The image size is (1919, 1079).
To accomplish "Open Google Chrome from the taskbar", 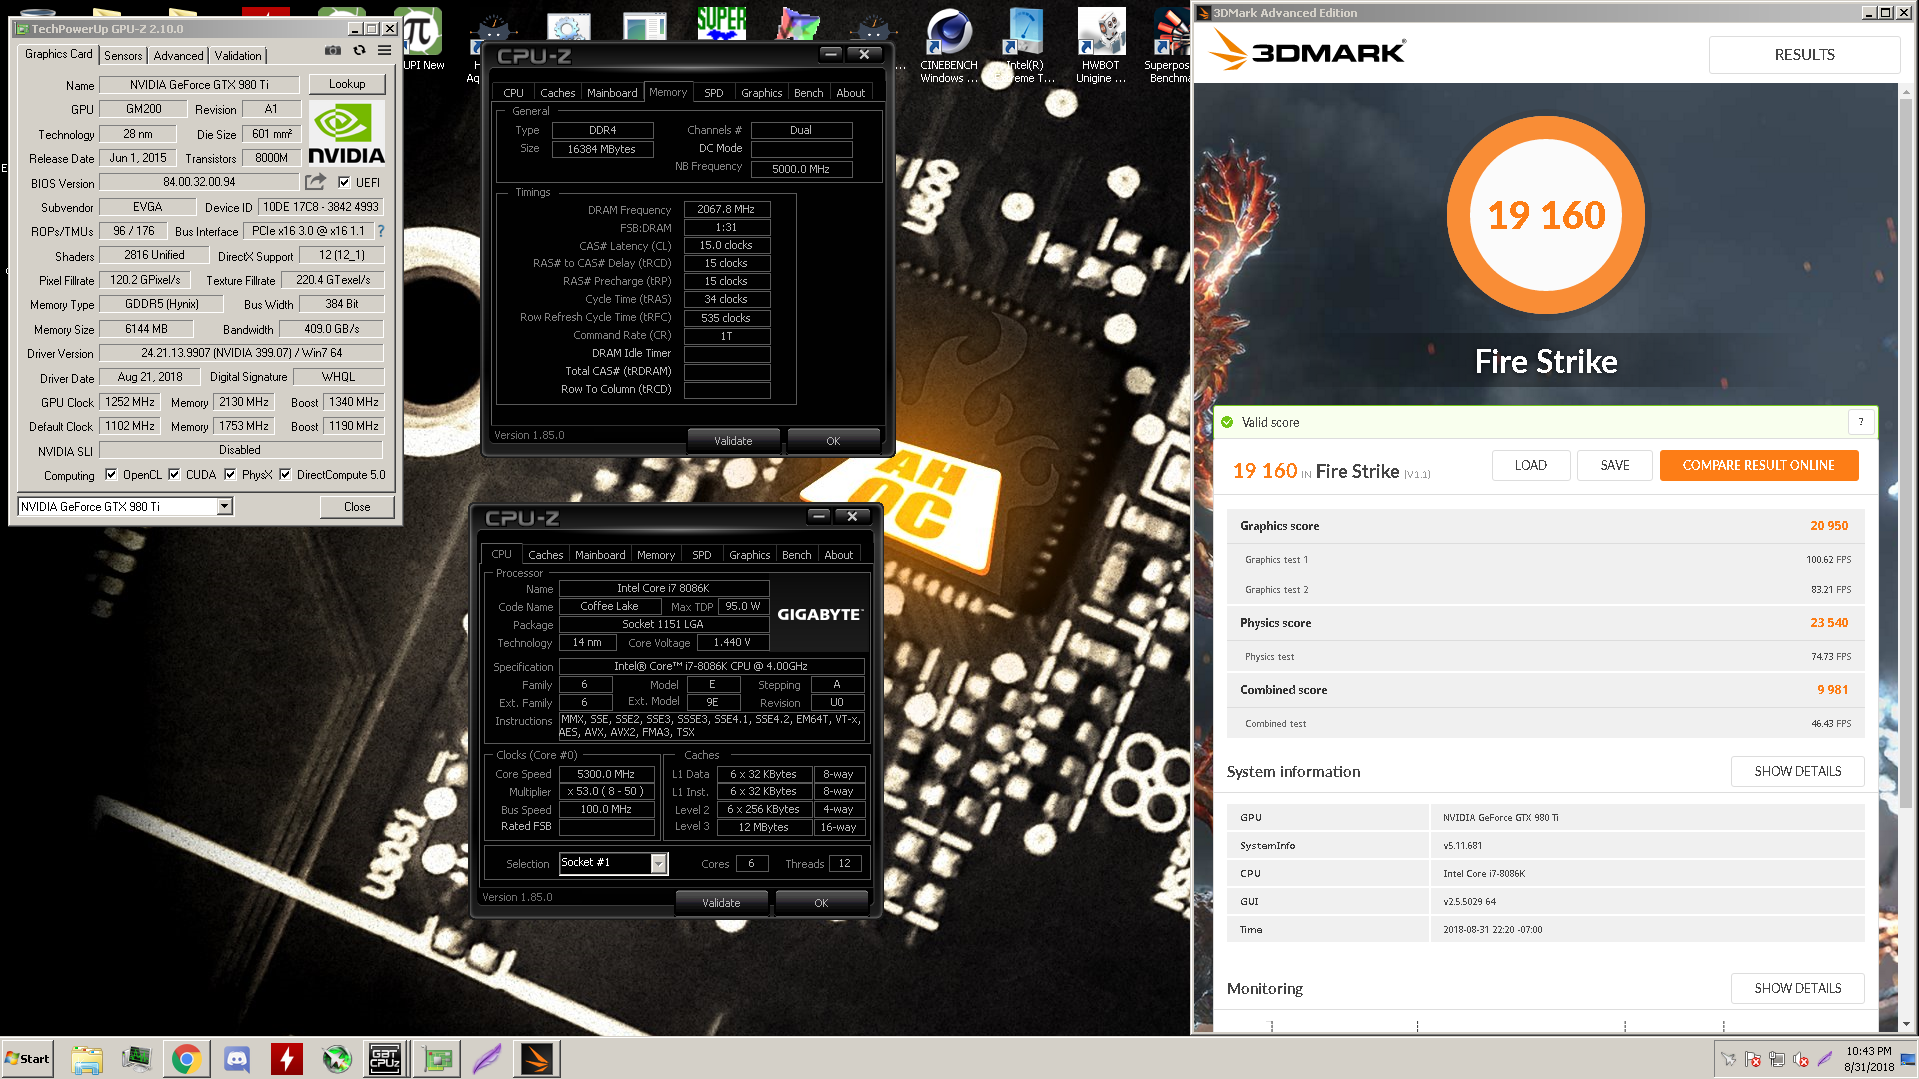I will [187, 1059].
